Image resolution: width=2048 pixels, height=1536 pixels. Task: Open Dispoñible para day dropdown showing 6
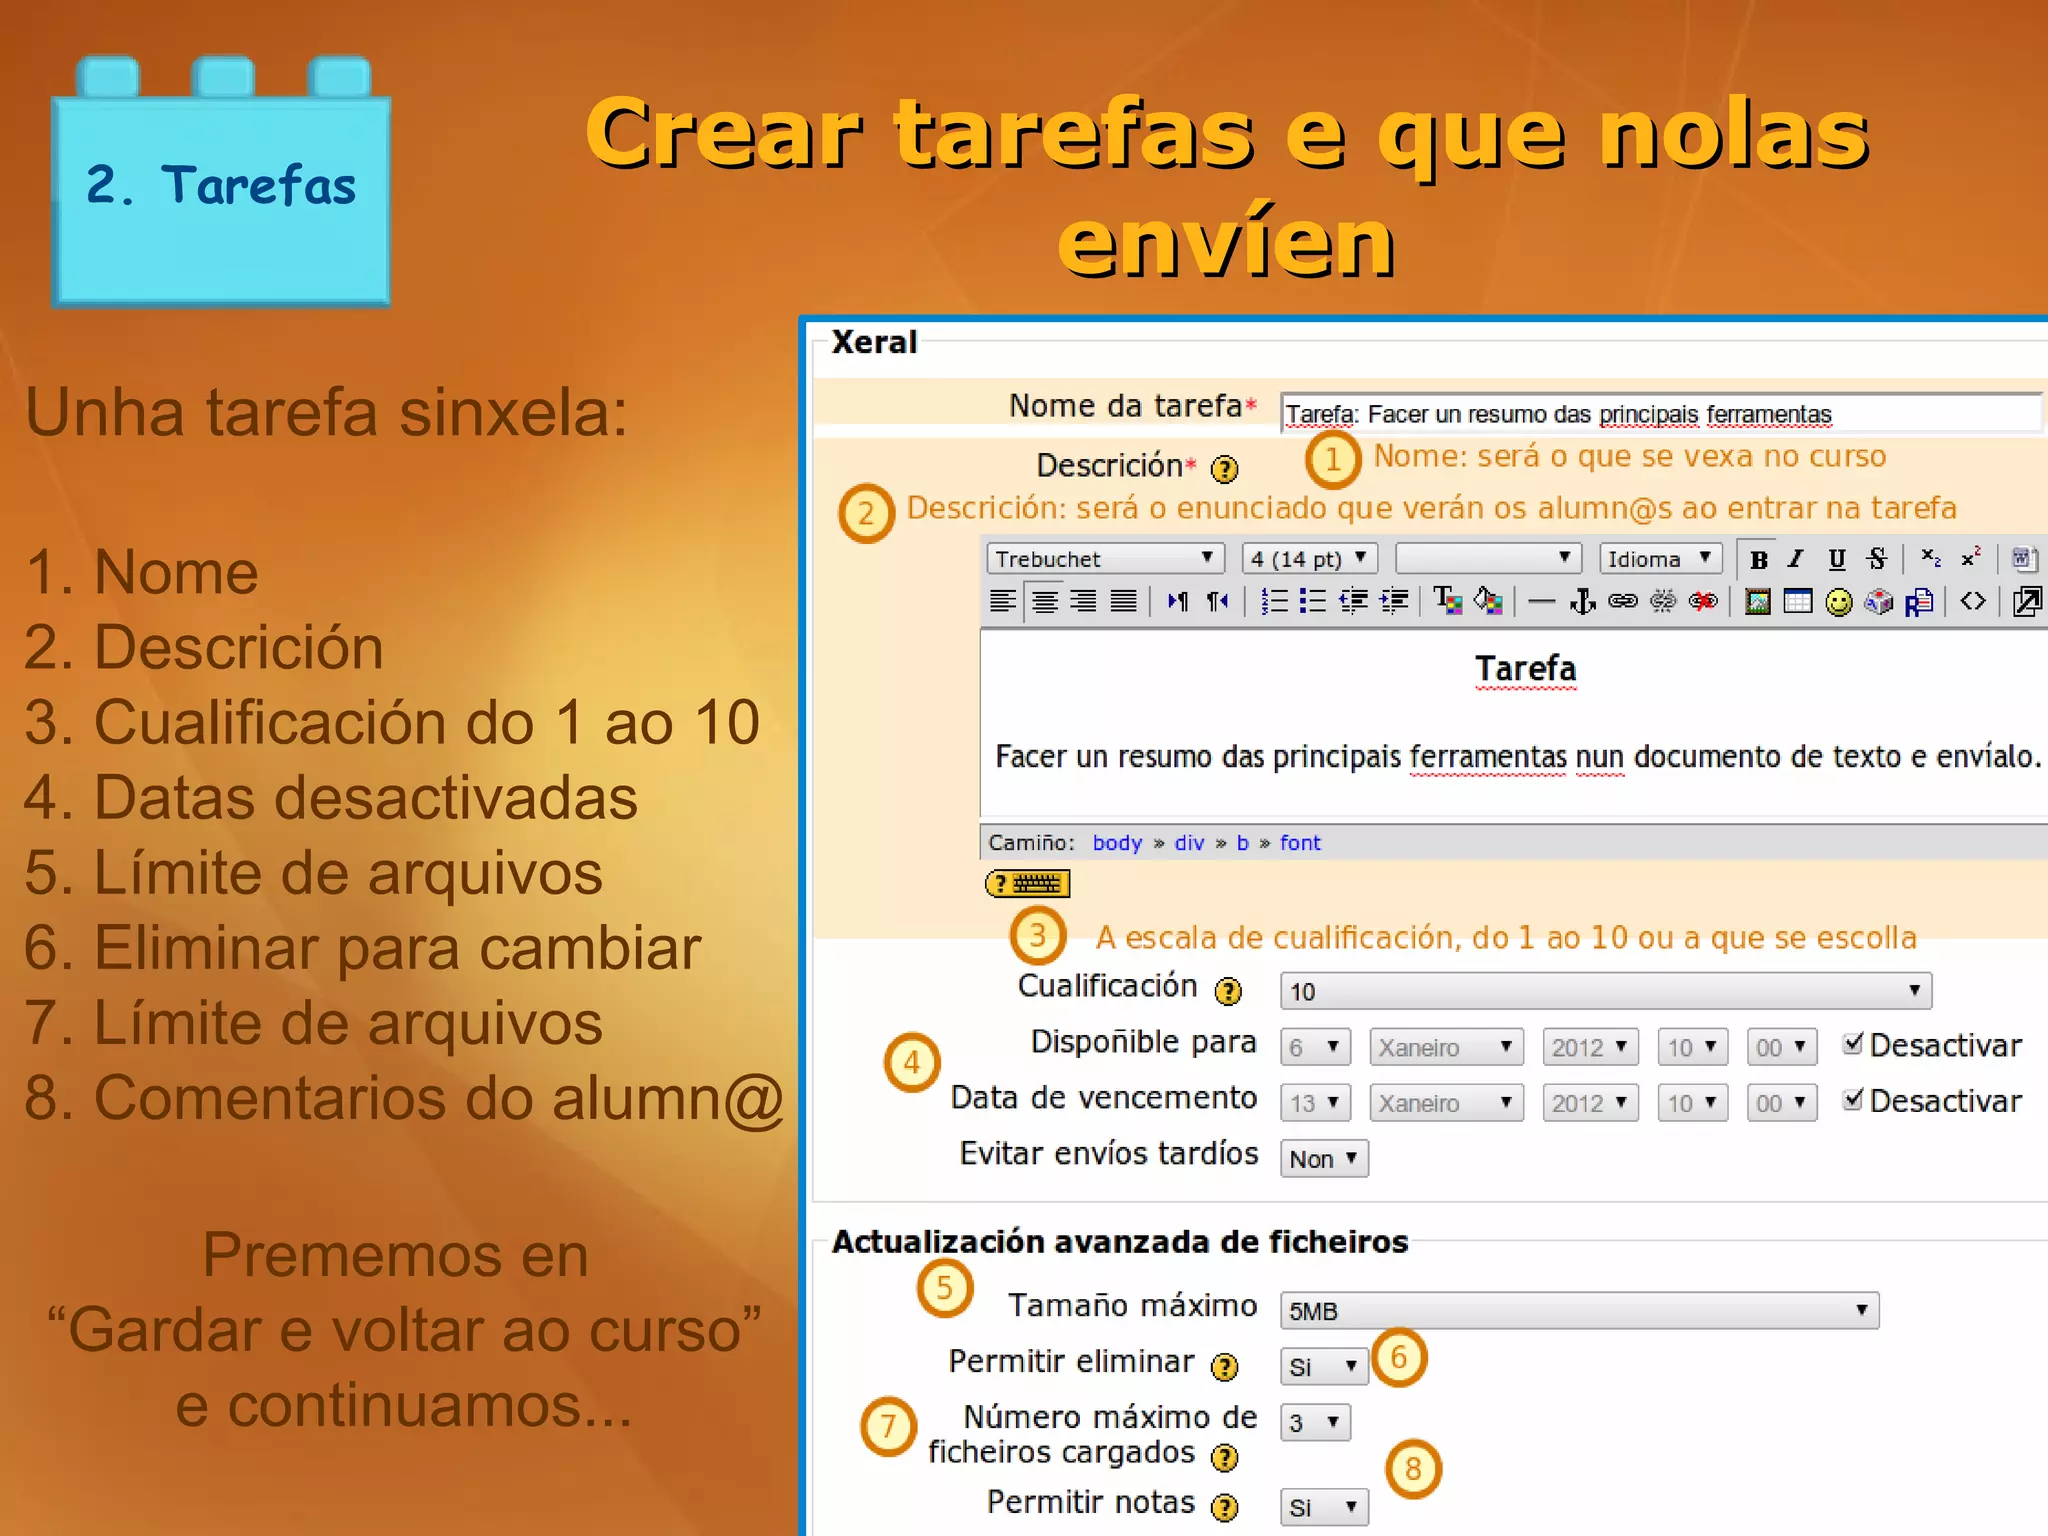click(1315, 1047)
